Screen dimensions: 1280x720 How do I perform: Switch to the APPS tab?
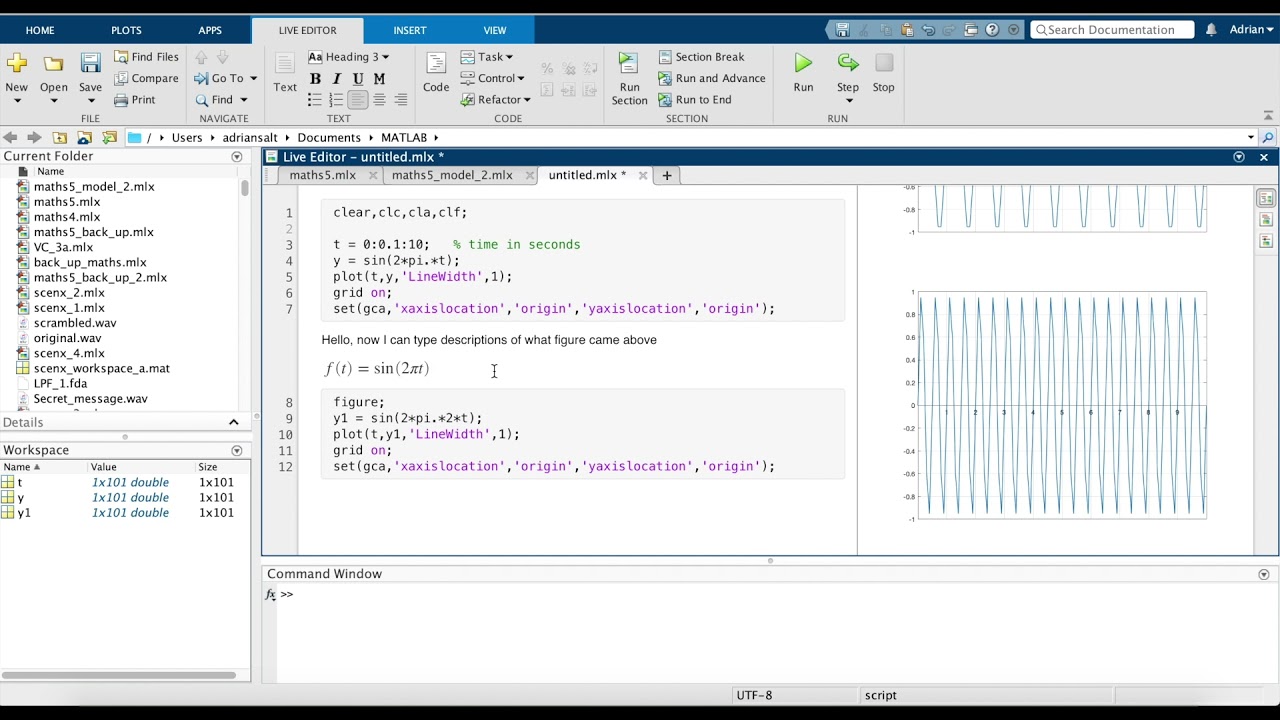(210, 30)
